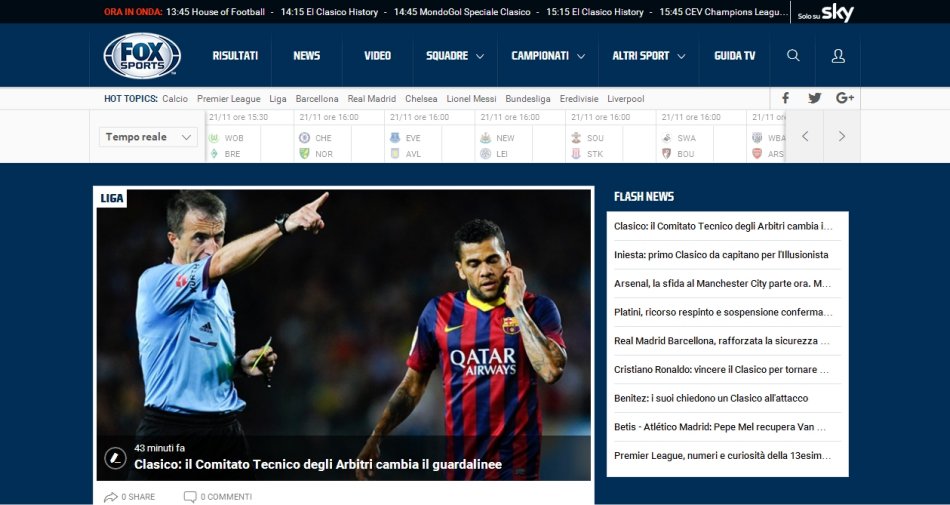950x505 pixels.
Task: Open the search magnifier icon
Action: click(793, 56)
